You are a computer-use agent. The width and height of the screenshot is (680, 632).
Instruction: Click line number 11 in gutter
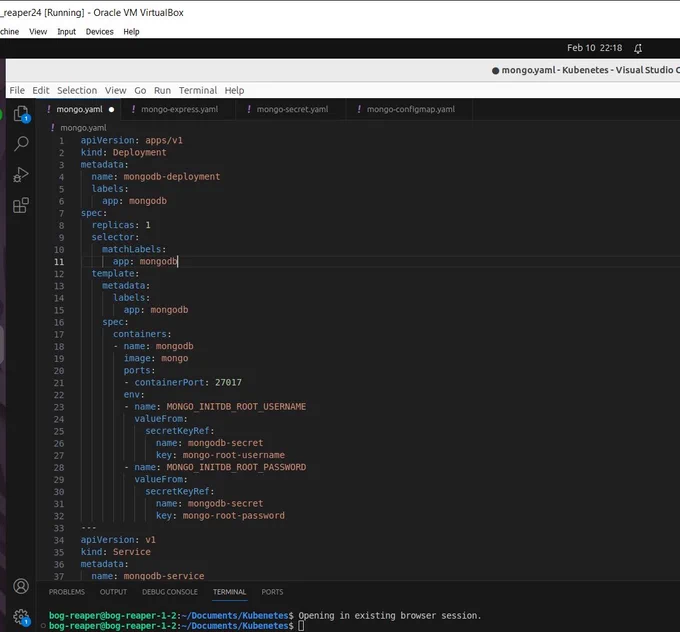(59, 262)
